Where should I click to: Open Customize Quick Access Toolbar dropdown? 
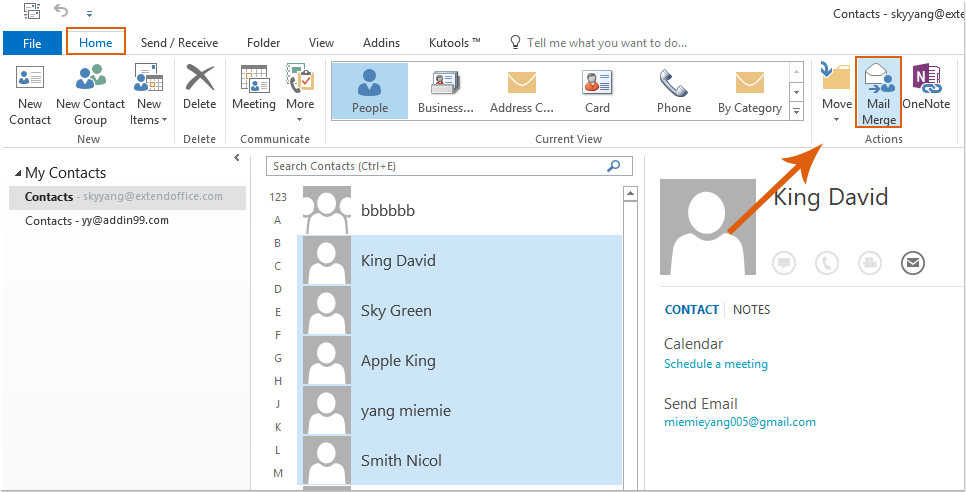[x=89, y=12]
